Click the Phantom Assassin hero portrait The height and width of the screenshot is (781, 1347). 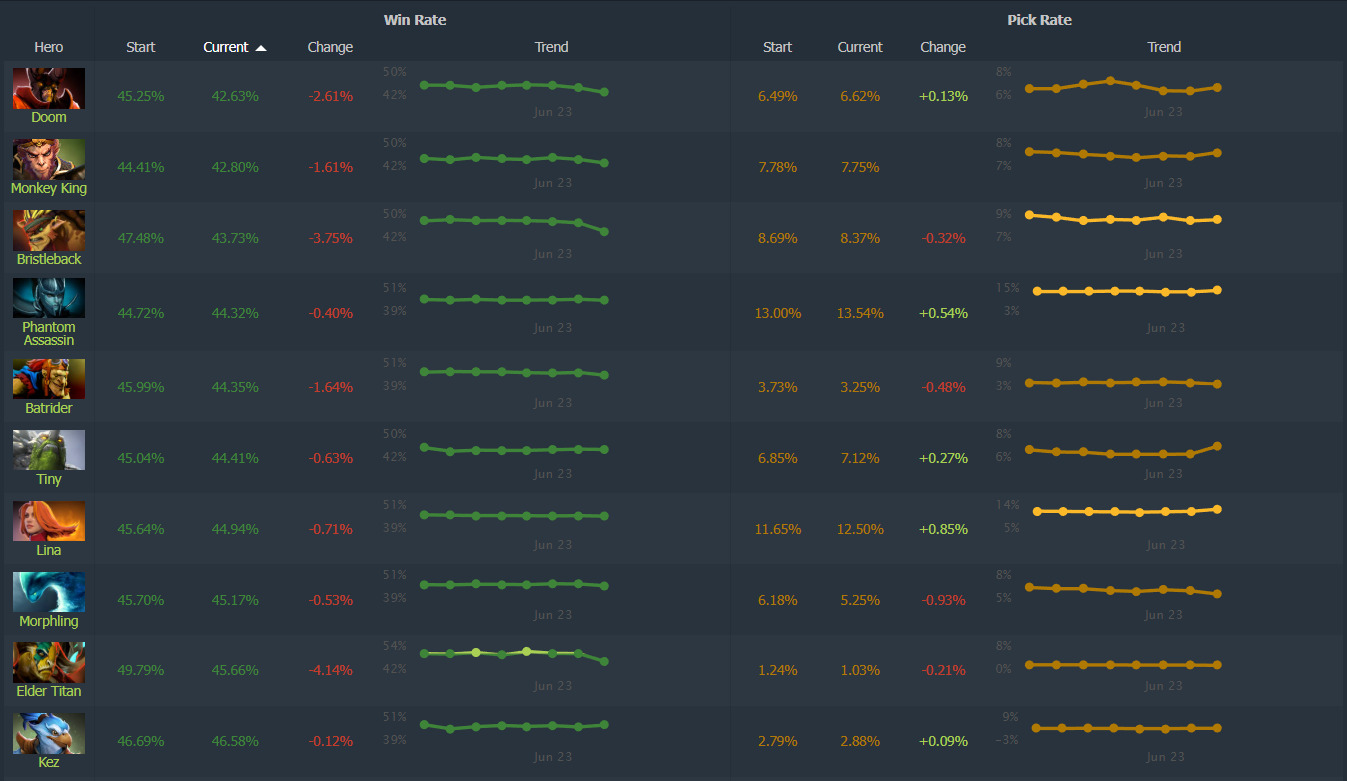pos(48,298)
